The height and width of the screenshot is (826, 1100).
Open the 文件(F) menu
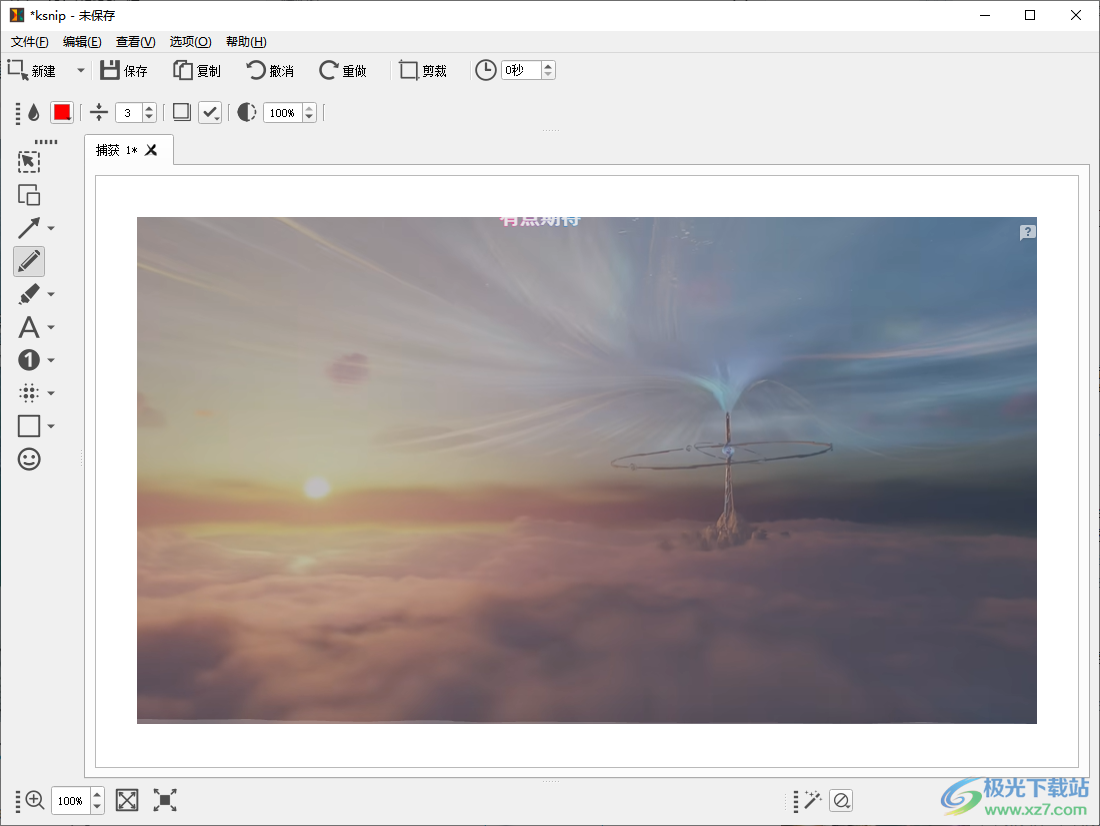coord(29,42)
